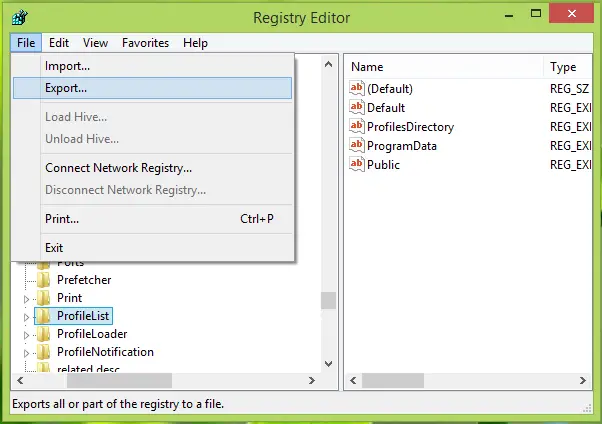Minimize the Registry Editor window
The image size is (602, 424).
(x=509, y=16)
